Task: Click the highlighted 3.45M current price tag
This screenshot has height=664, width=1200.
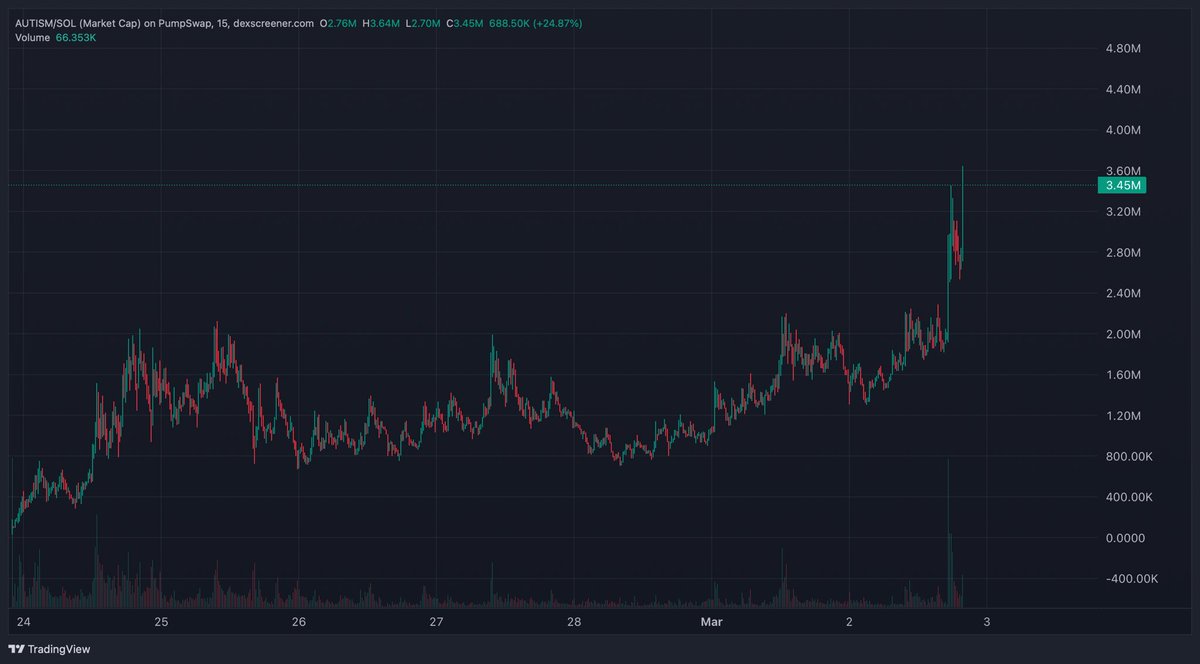Action: (x=1122, y=185)
